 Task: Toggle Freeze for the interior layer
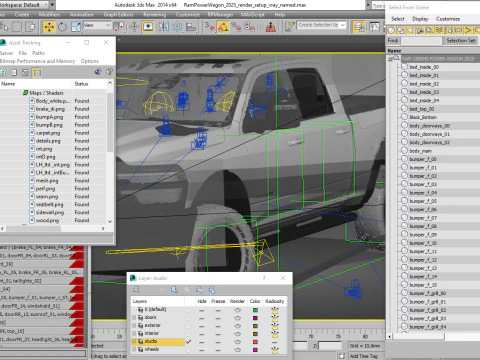[x=218, y=334]
